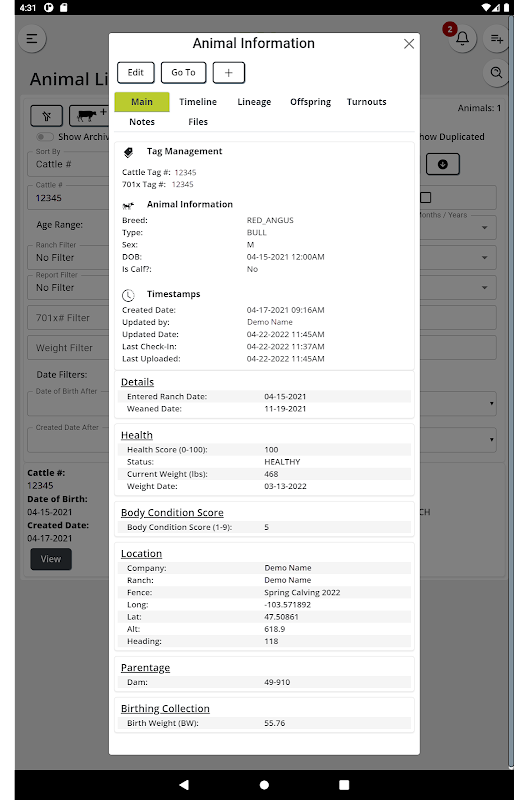Click the Details section heading
514x800 pixels.
(x=137, y=382)
